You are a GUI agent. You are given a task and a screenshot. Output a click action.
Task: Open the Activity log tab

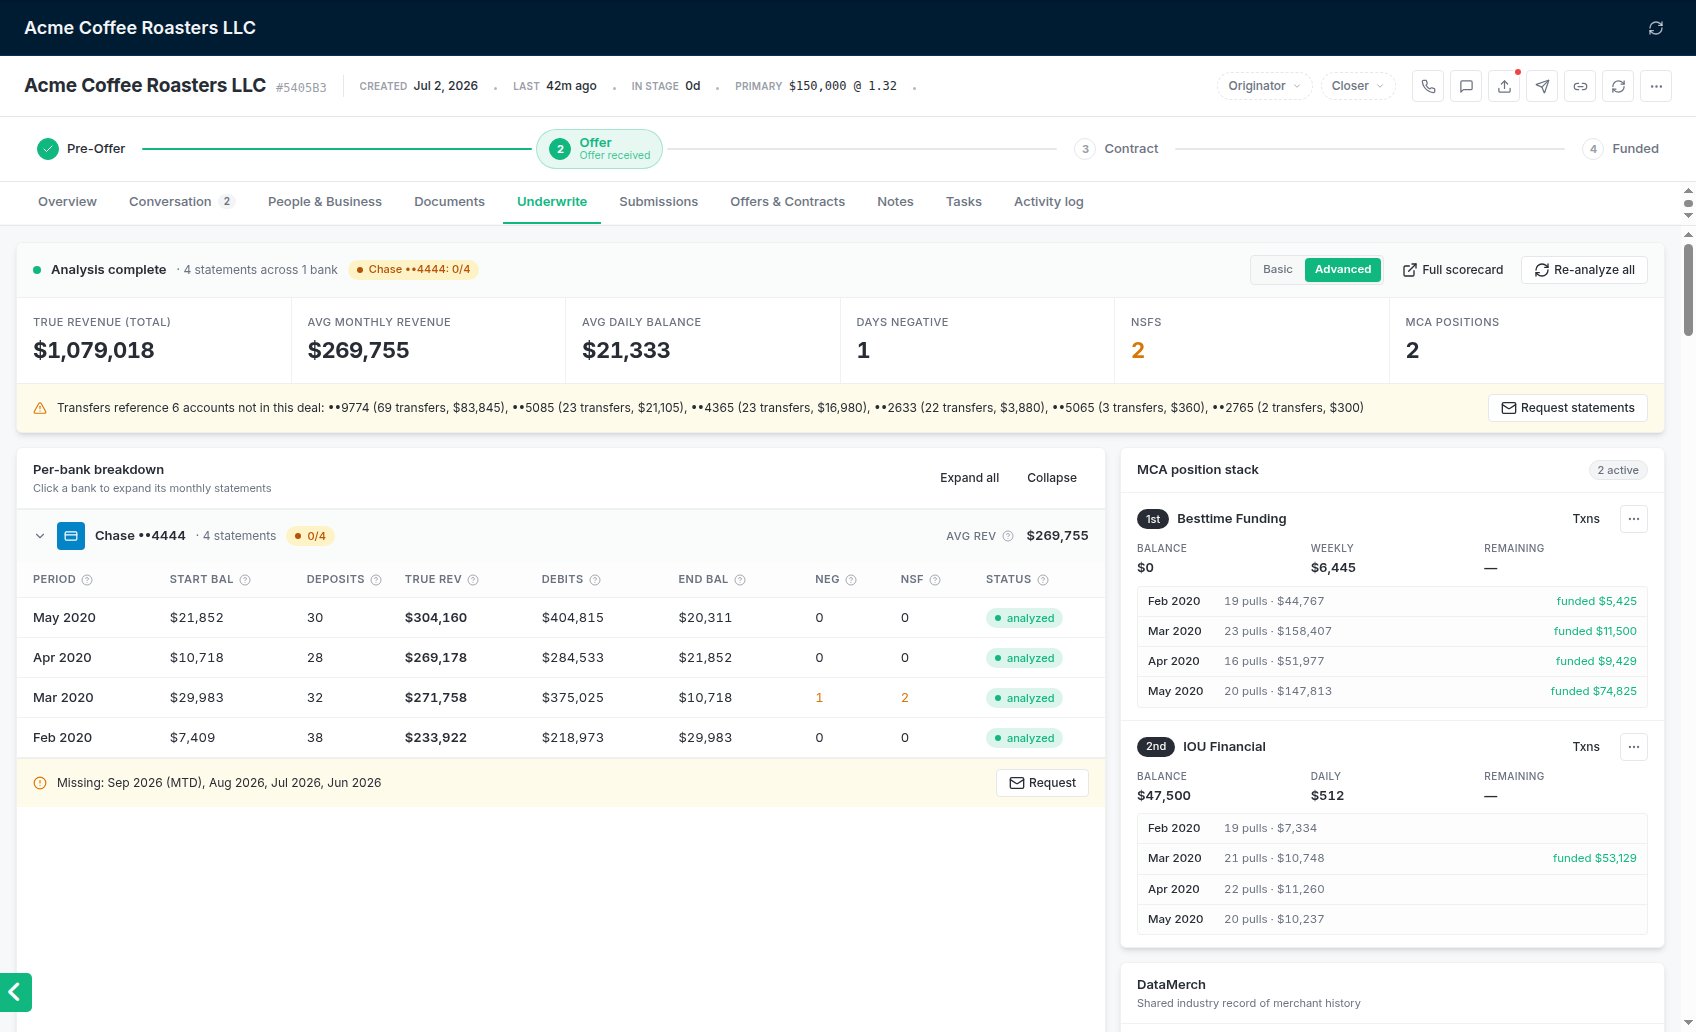coord(1048,202)
